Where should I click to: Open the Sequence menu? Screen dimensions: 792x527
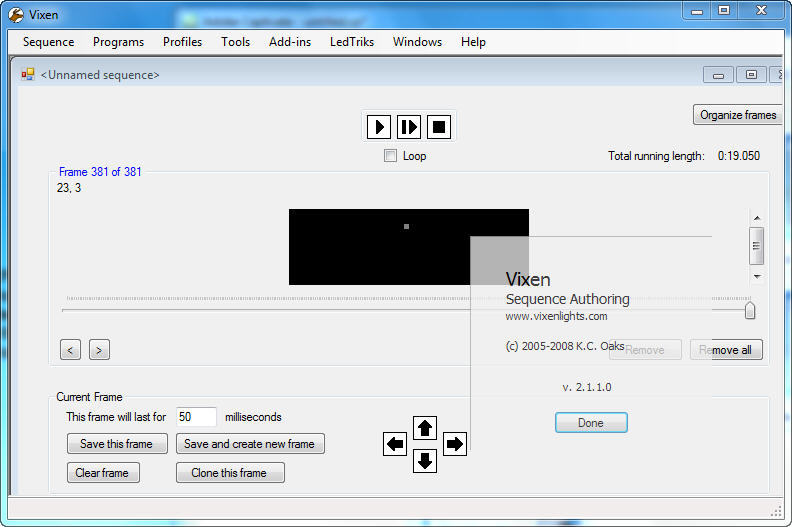pos(48,42)
